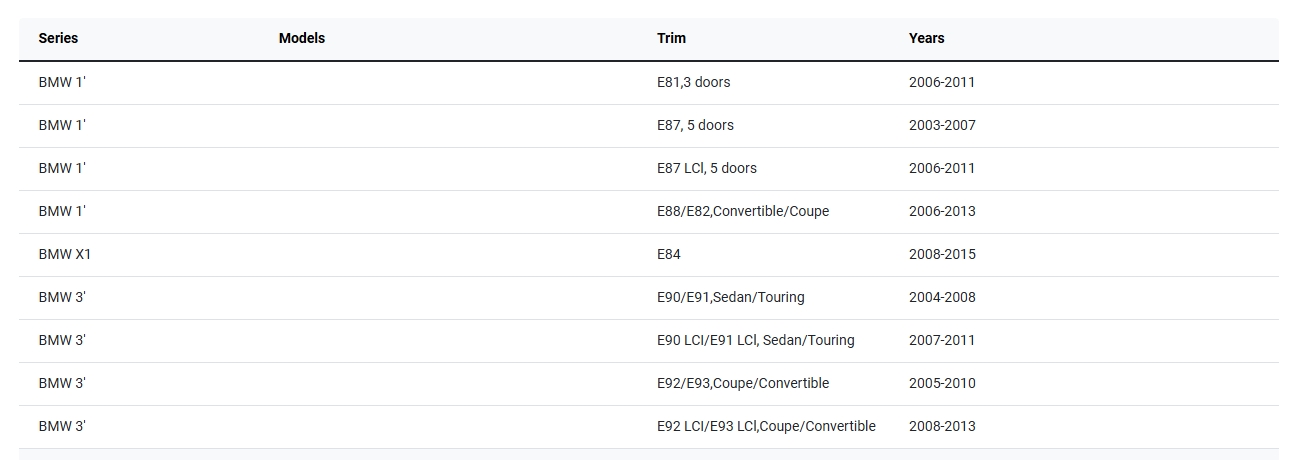Click the 'E92 LCI/E93 LCI,Coupe/Convertible' cell
This screenshot has height=460, width=1298.
tap(766, 426)
